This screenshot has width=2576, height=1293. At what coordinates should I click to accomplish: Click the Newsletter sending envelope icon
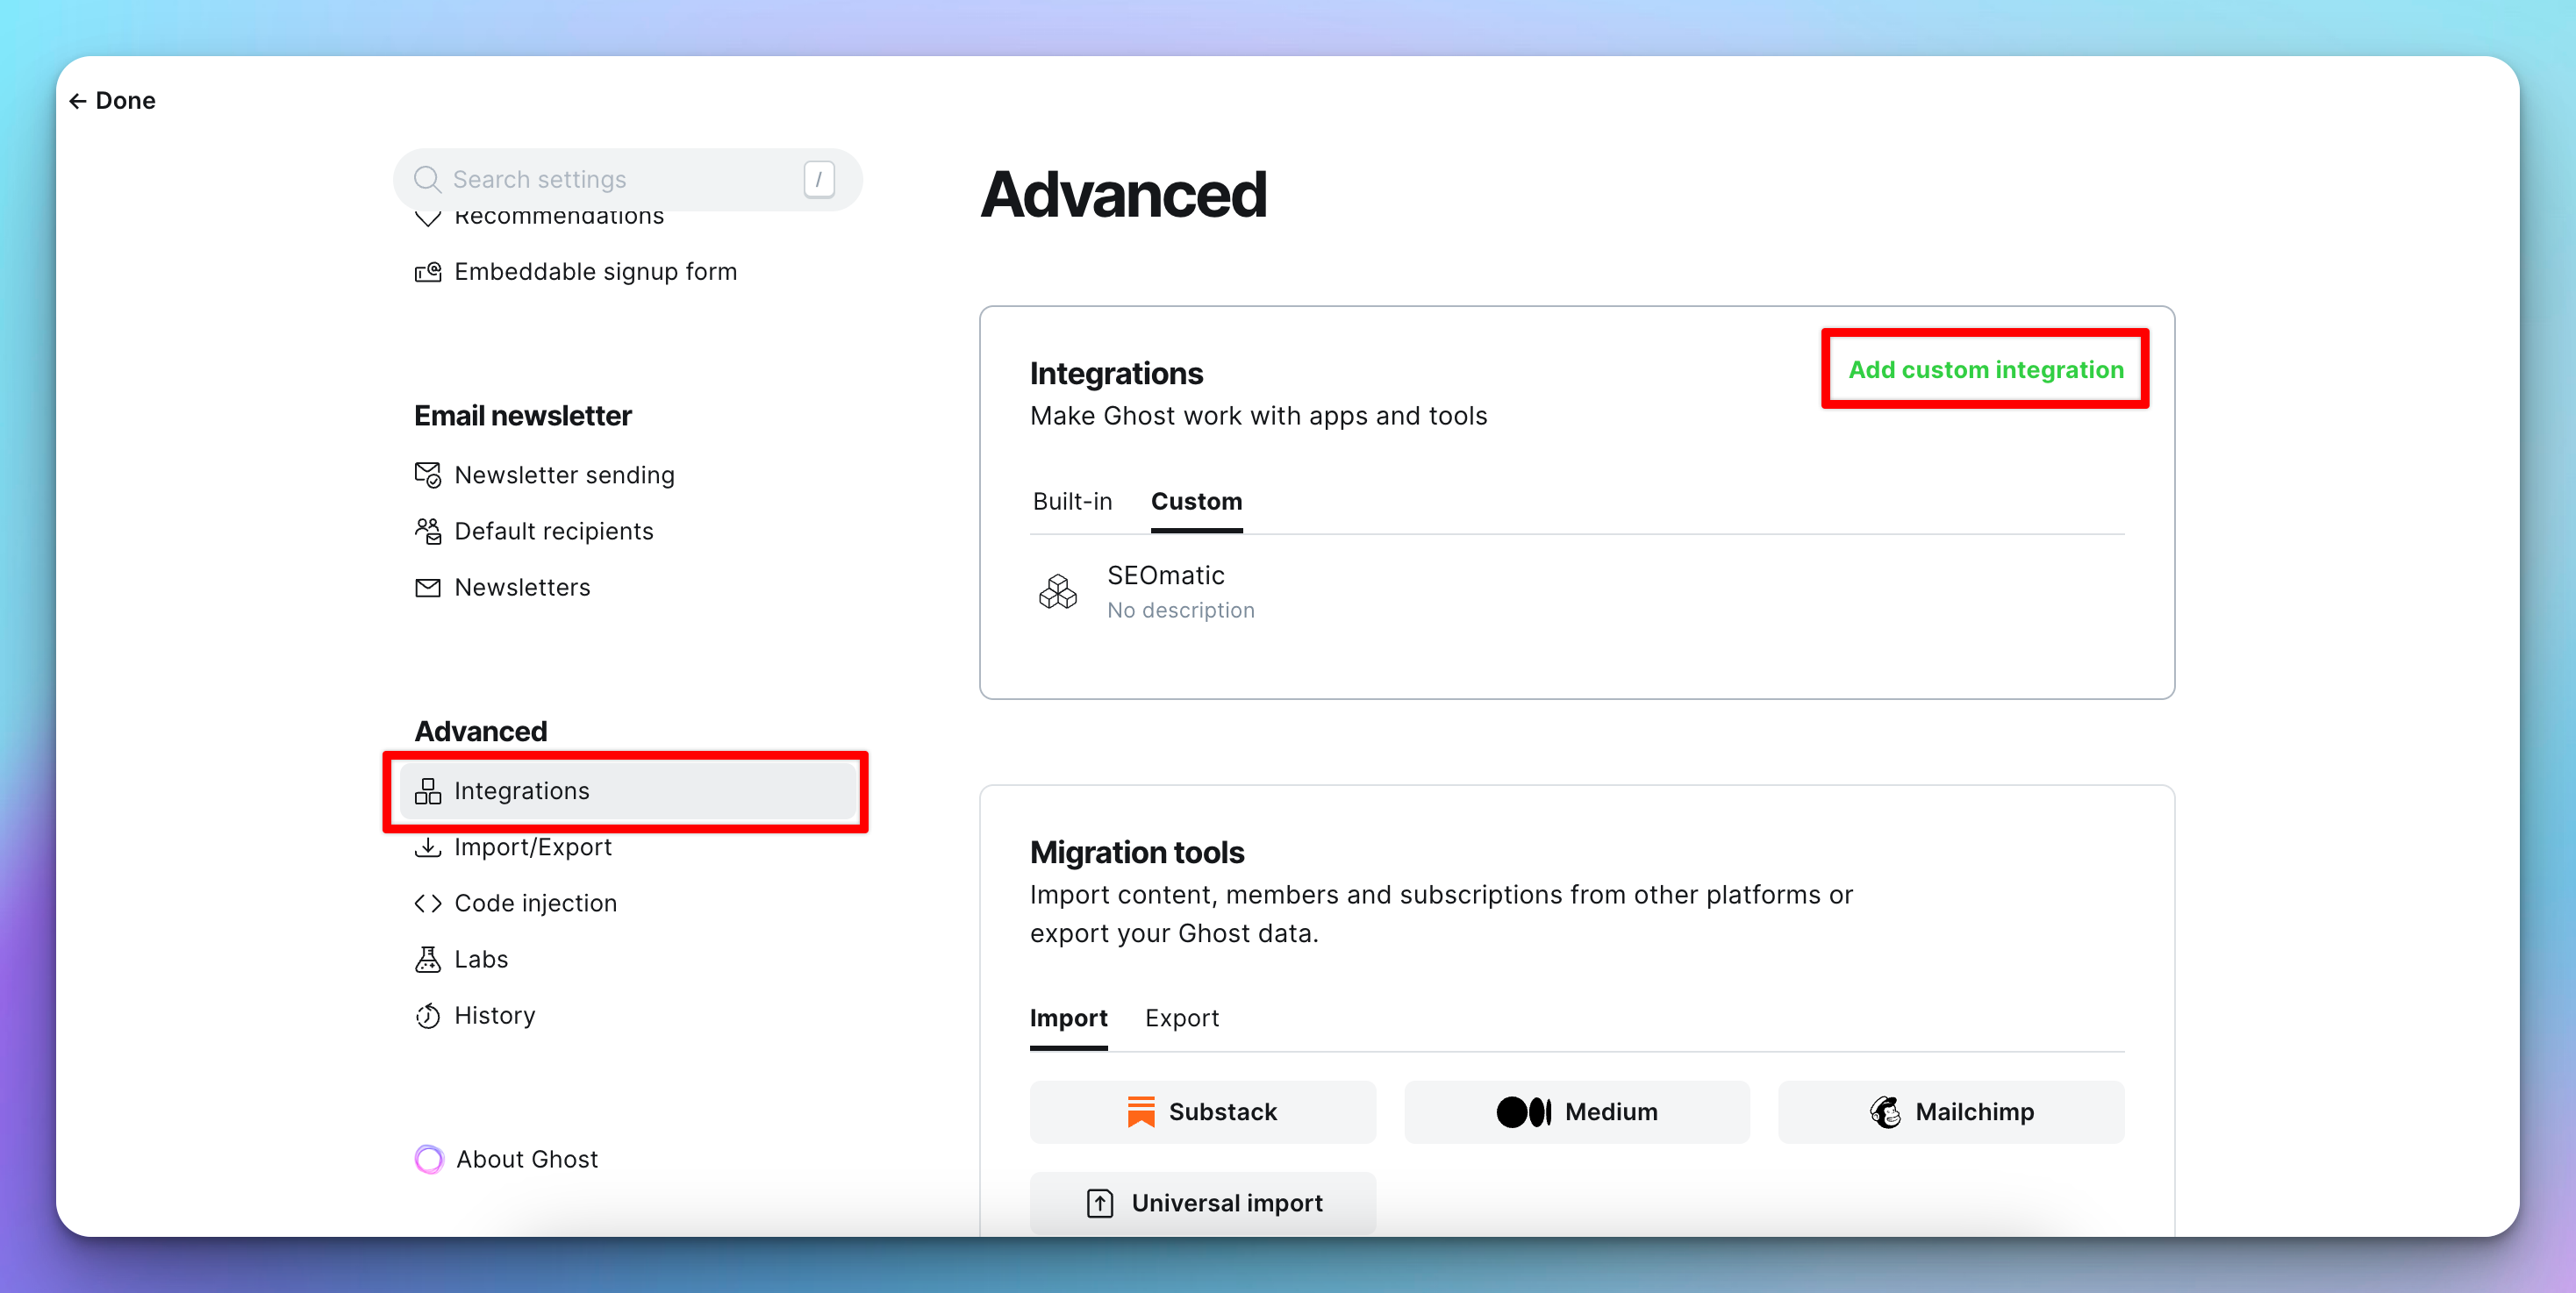point(428,475)
